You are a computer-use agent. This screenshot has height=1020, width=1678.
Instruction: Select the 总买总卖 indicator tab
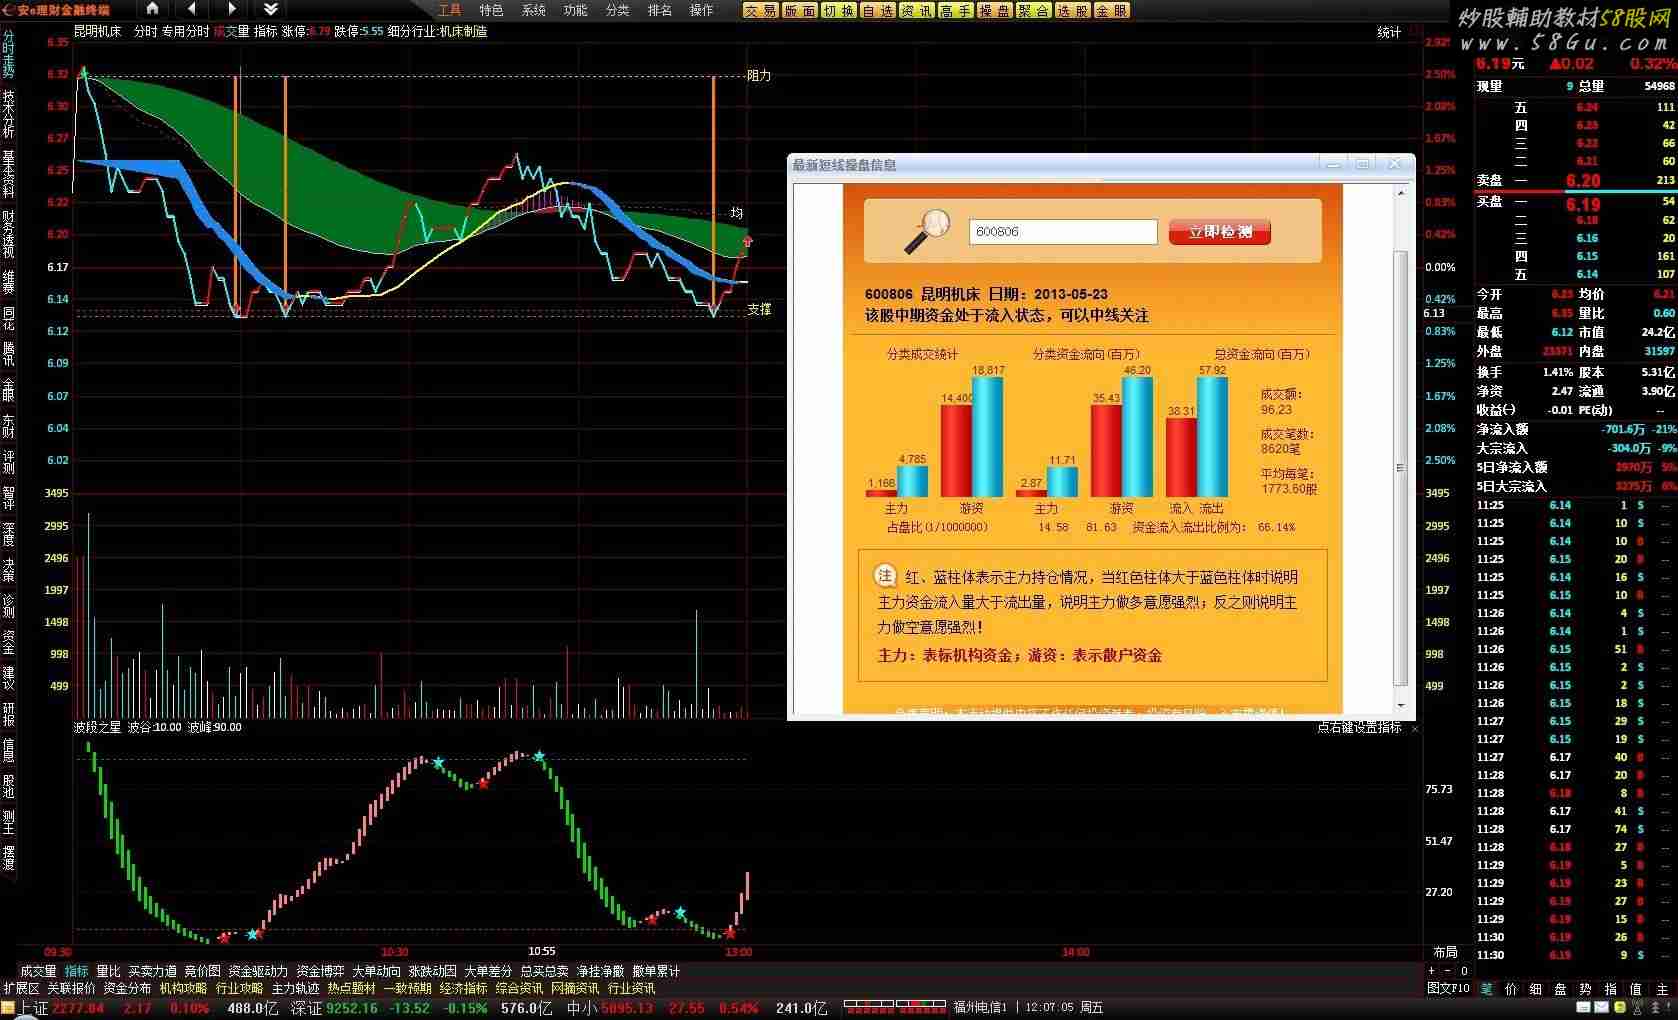pyautogui.click(x=544, y=971)
